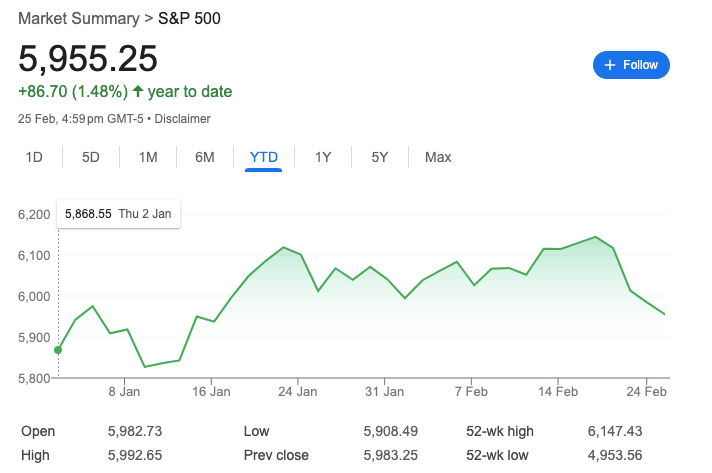The height and width of the screenshot is (473, 712).
Task: Click the 52-wk high value 6,147.43
Action: (x=615, y=431)
